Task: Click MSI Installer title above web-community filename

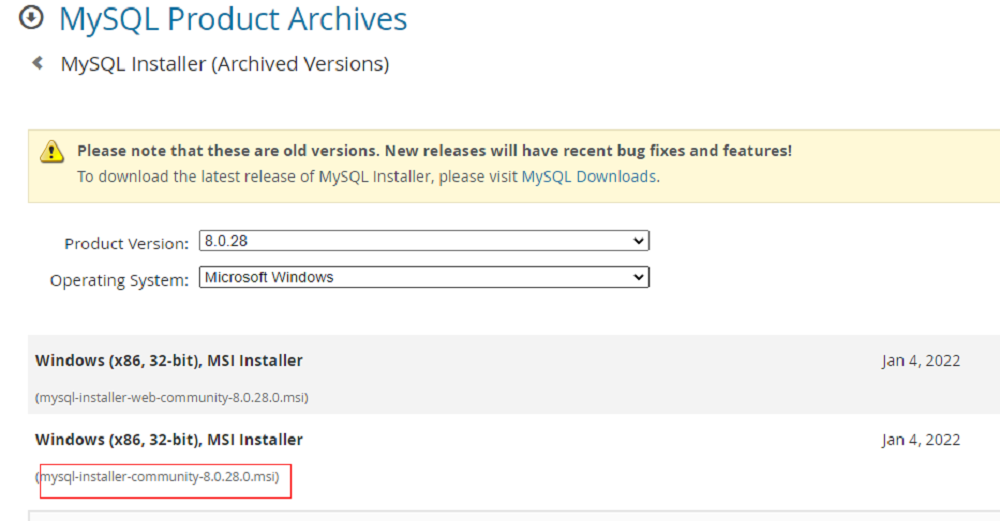Action: [169, 360]
